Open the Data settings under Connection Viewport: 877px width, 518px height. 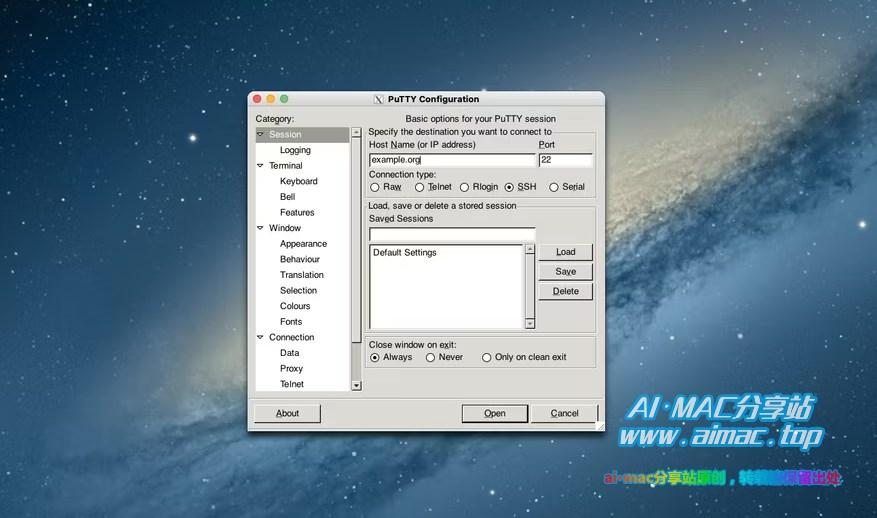tap(289, 353)
